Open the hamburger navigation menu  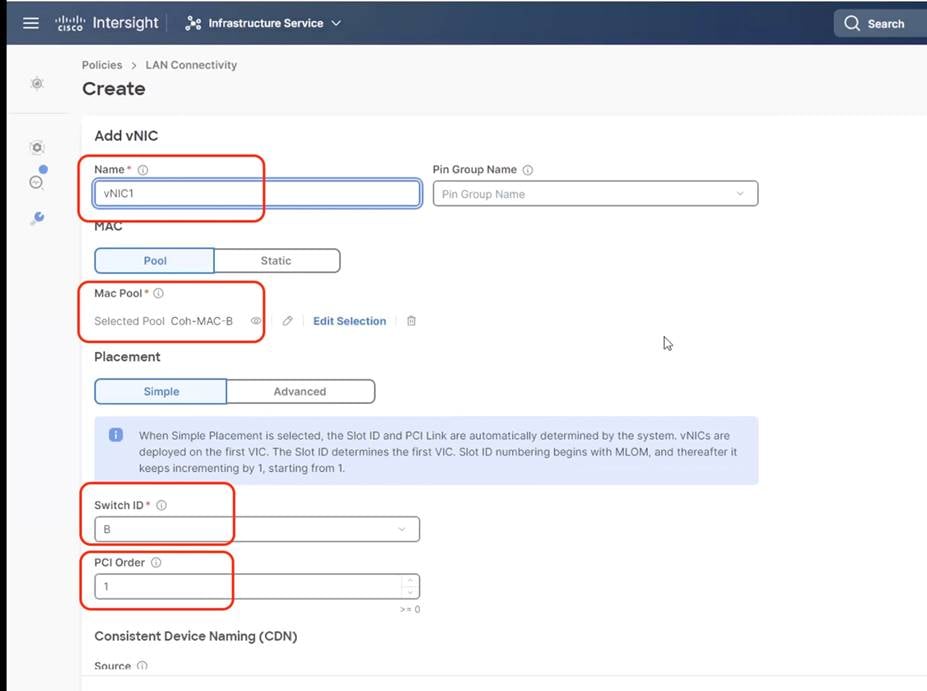pyautogui.click(x=30, y=22)
